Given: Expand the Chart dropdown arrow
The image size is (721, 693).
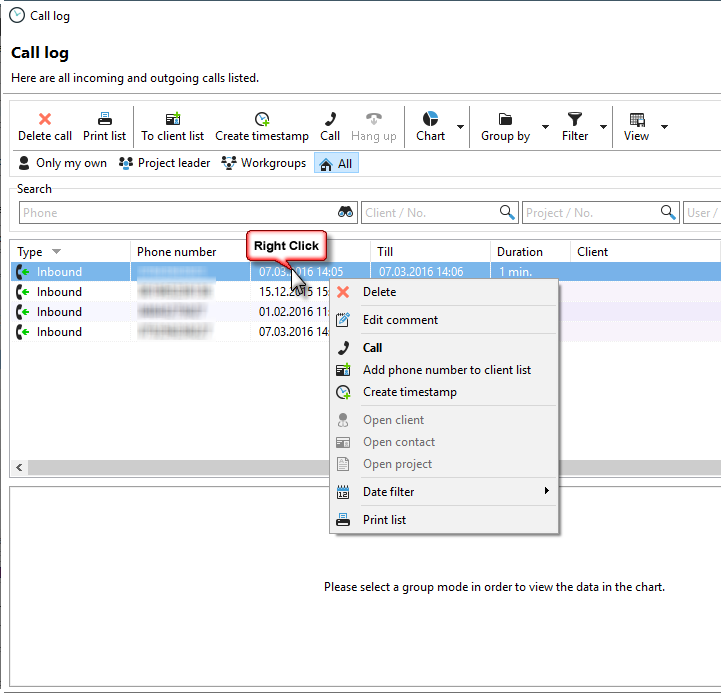Looking at the screenshot, I should 460,127.
